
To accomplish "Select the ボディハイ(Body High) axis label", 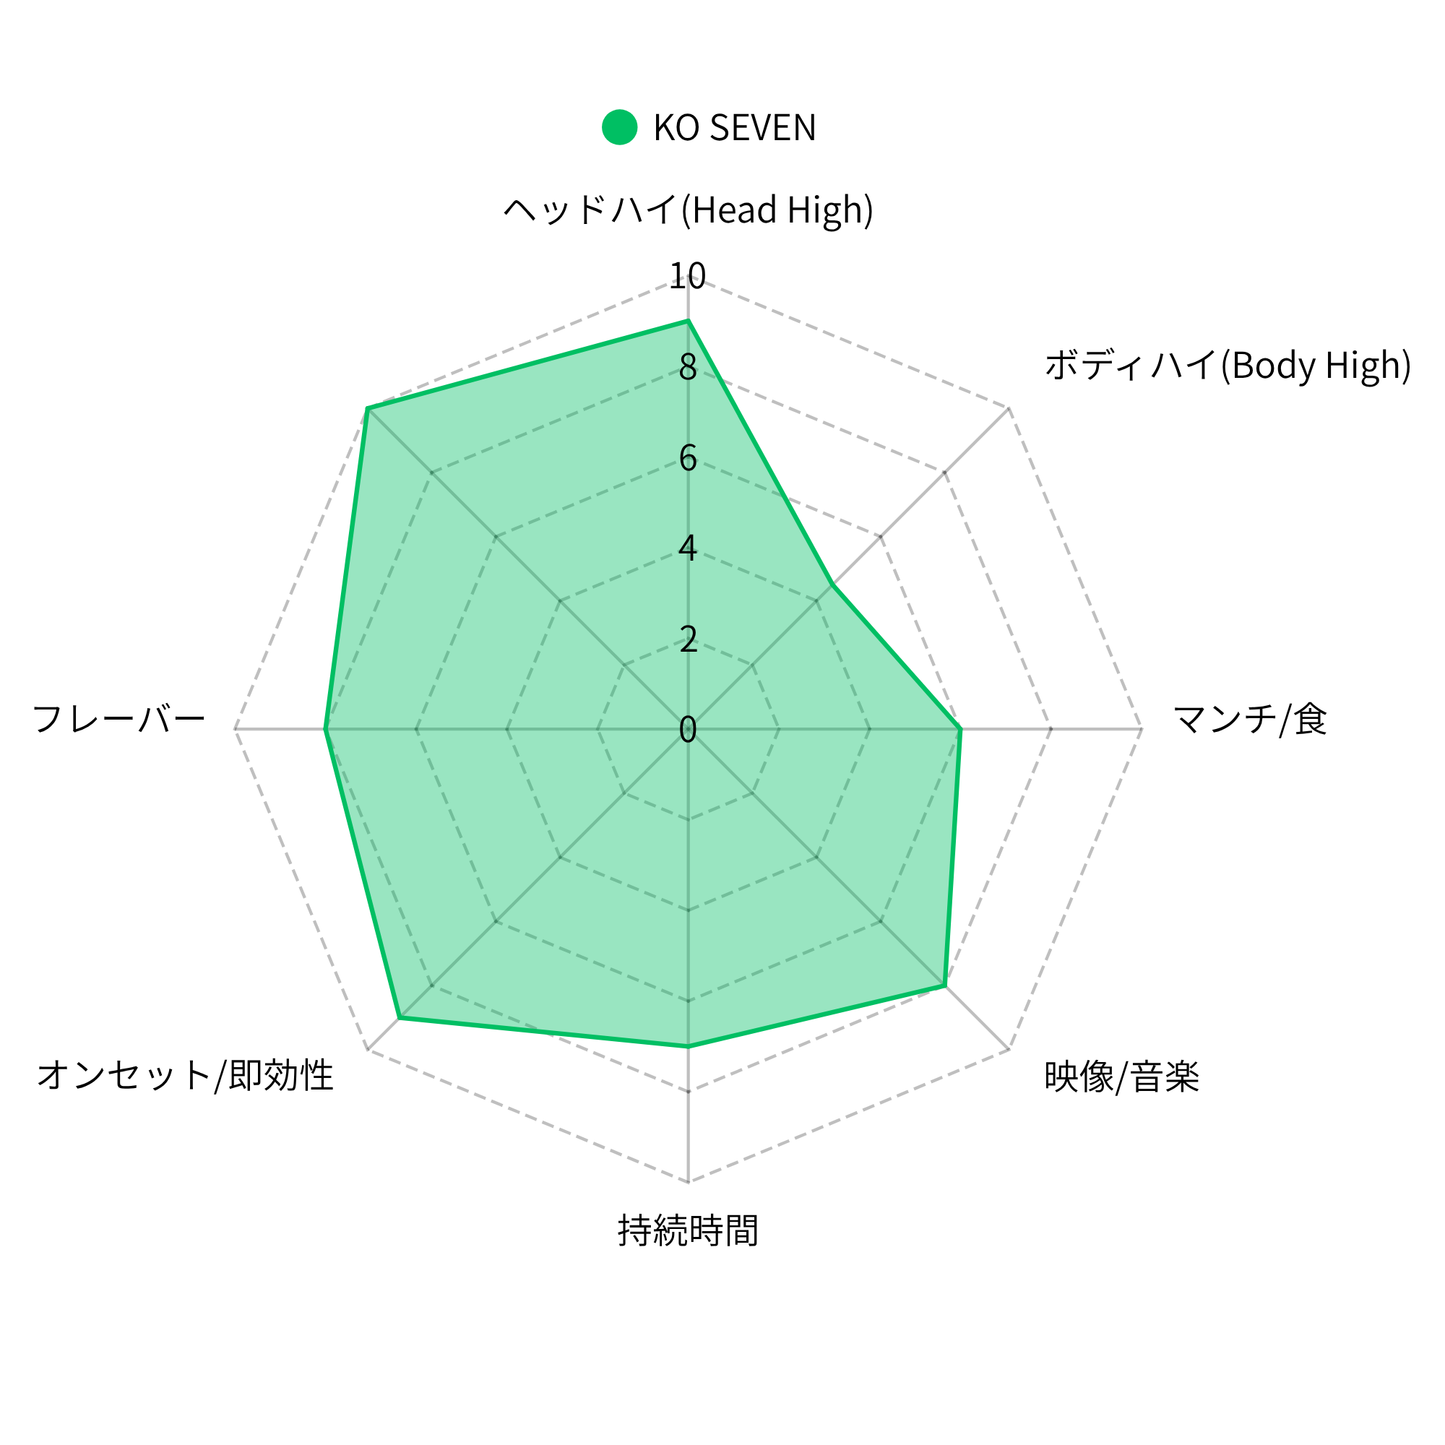I will [1228, 365].
